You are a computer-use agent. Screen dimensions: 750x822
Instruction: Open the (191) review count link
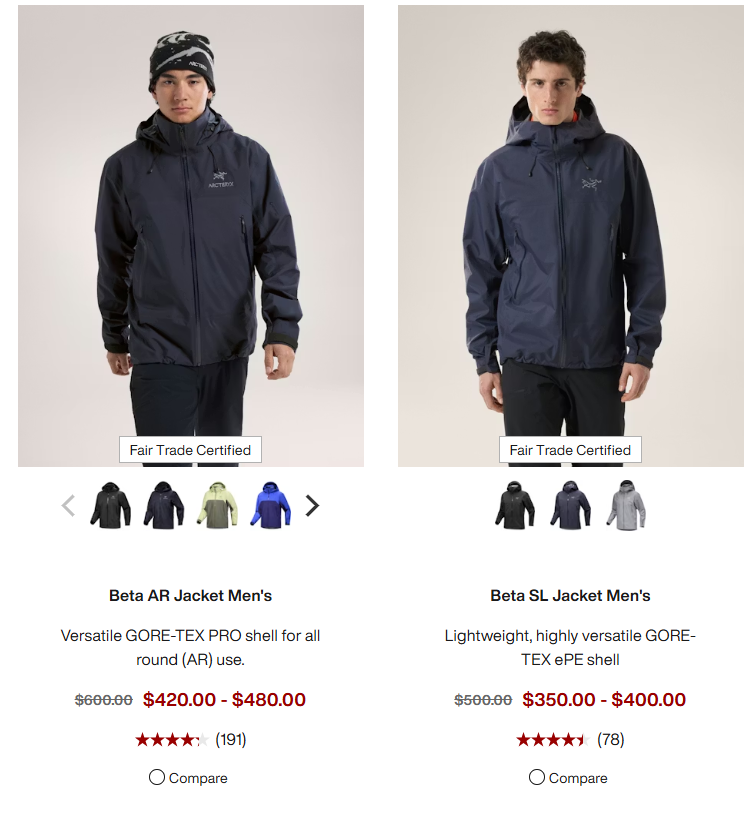(x=231, y=740)
